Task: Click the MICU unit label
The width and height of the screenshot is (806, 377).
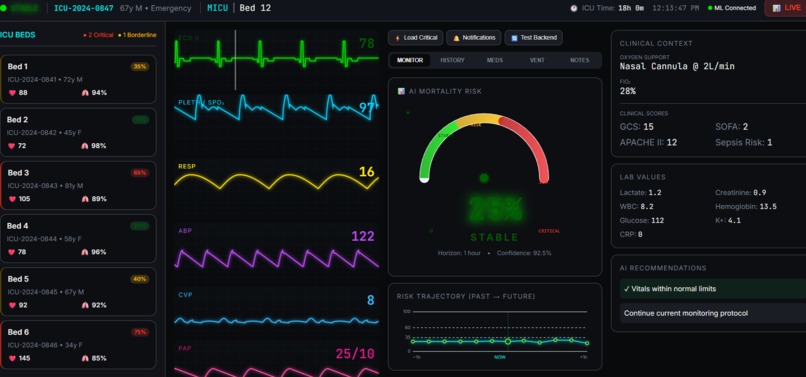Action: tap(217, 8)
